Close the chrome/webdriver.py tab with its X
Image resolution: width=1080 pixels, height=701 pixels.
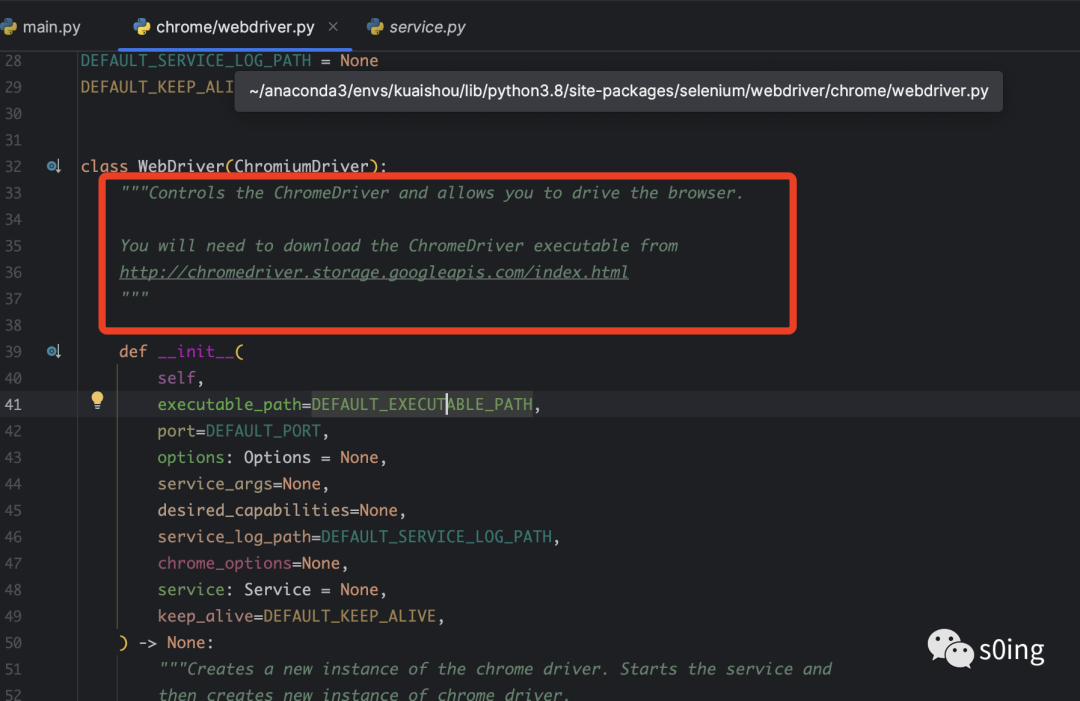click(334, 26)
